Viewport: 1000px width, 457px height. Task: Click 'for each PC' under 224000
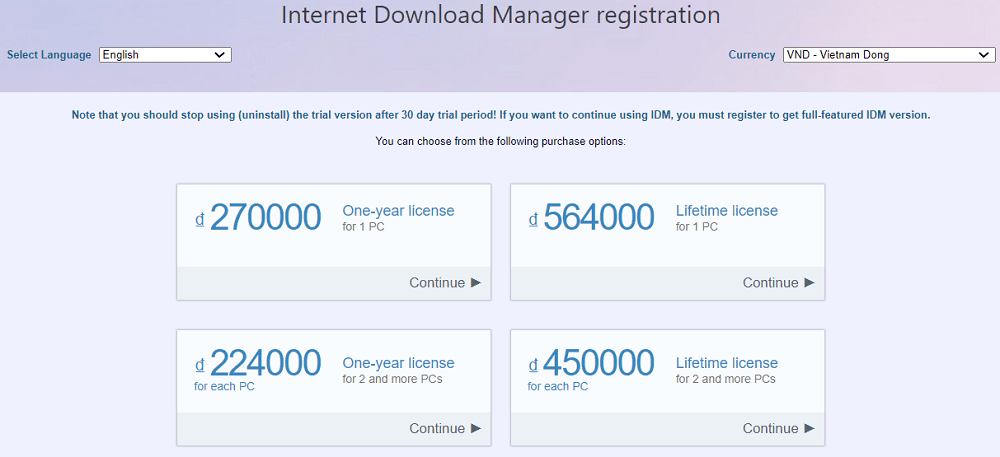point(224,386)
